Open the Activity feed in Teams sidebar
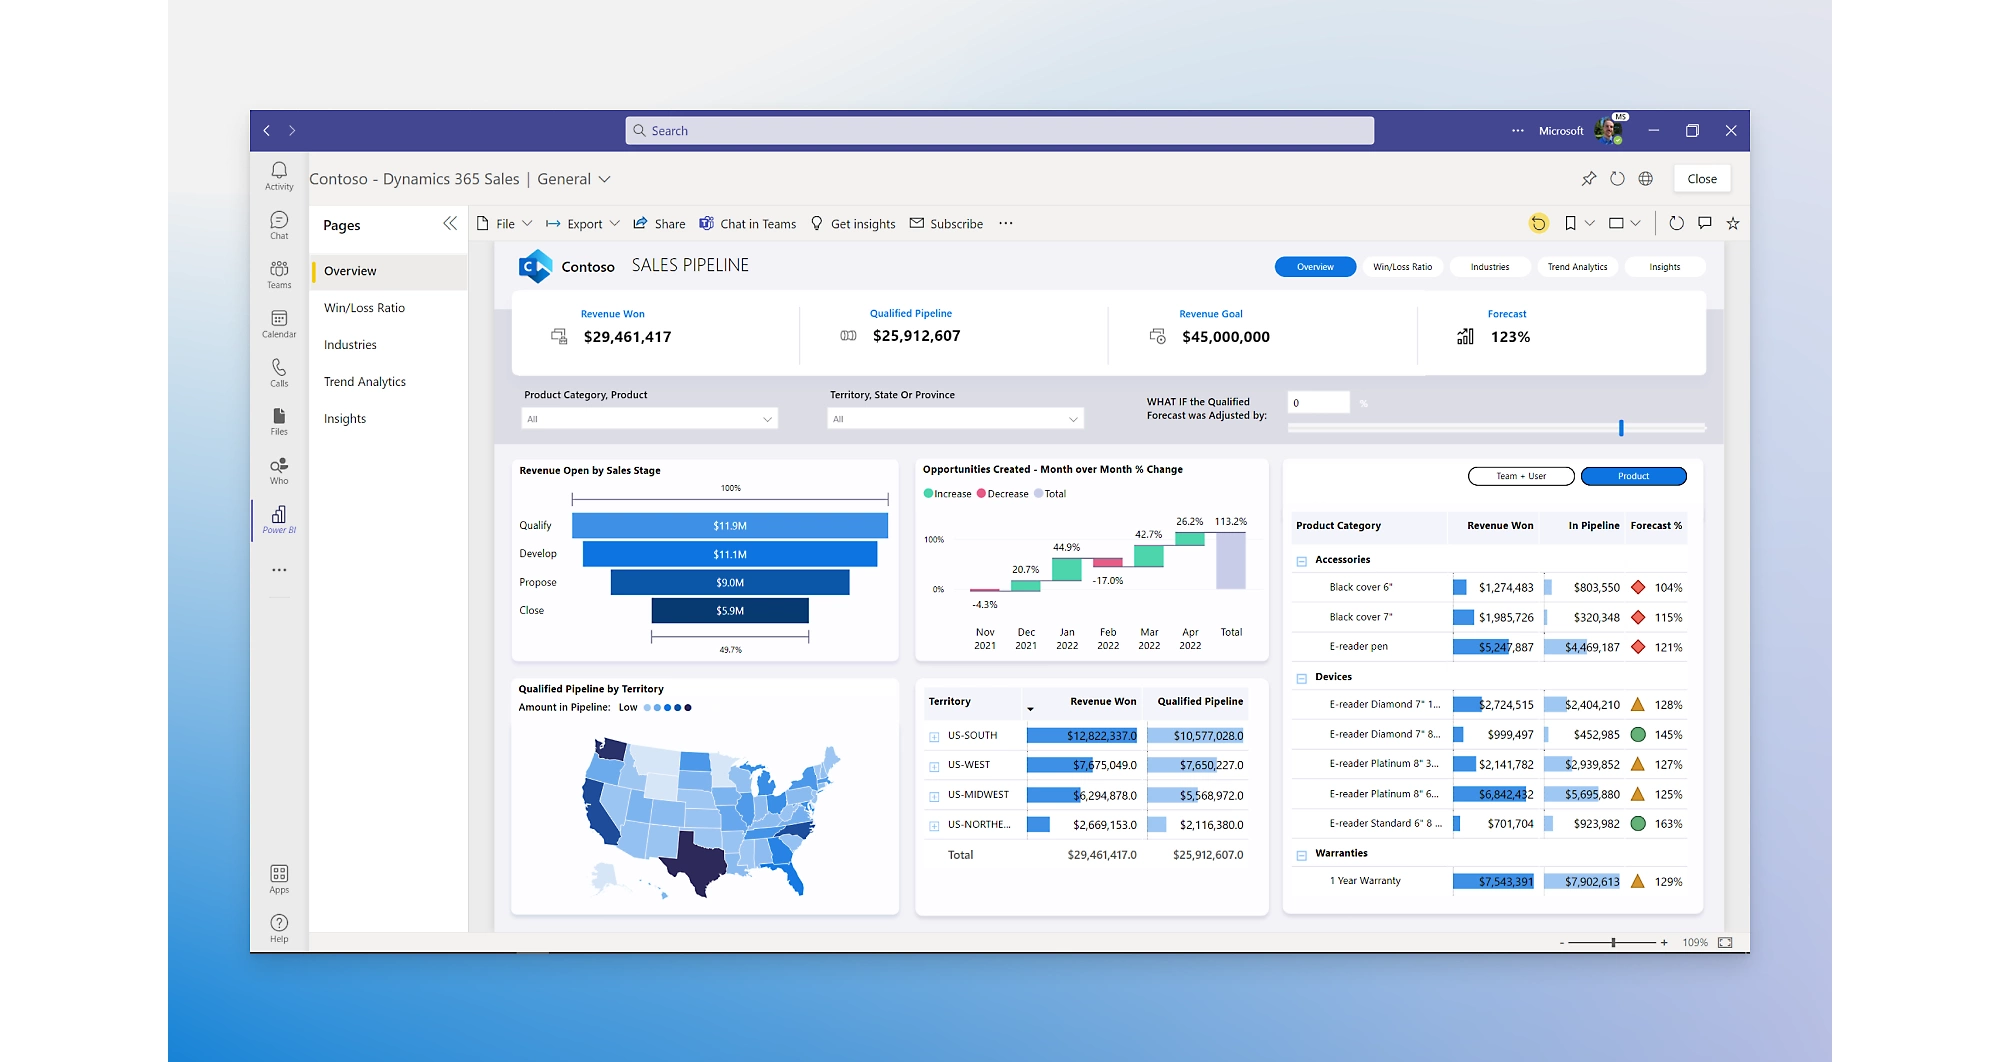The height and width of the screenshot is (1062, 2000). tap(279, 175)
